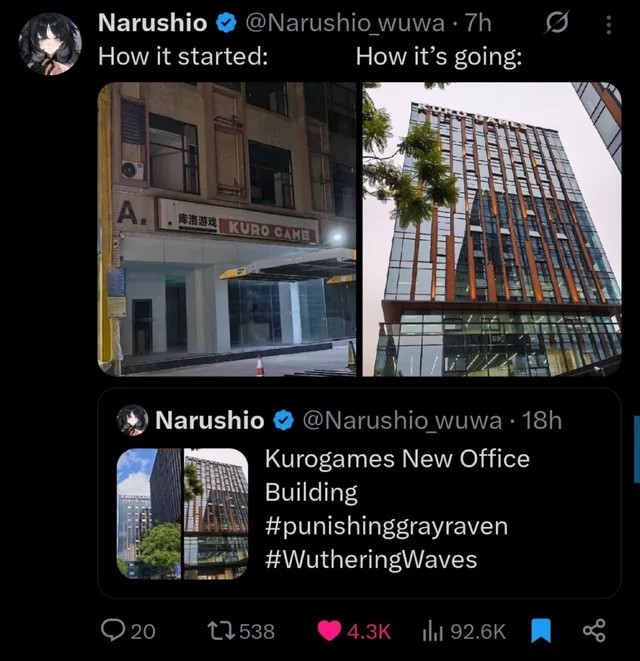Image resolution: width=640 pixels, height=661 pixels.
Task: View analytics bar chart icon
Action: [x=432, y=631]
